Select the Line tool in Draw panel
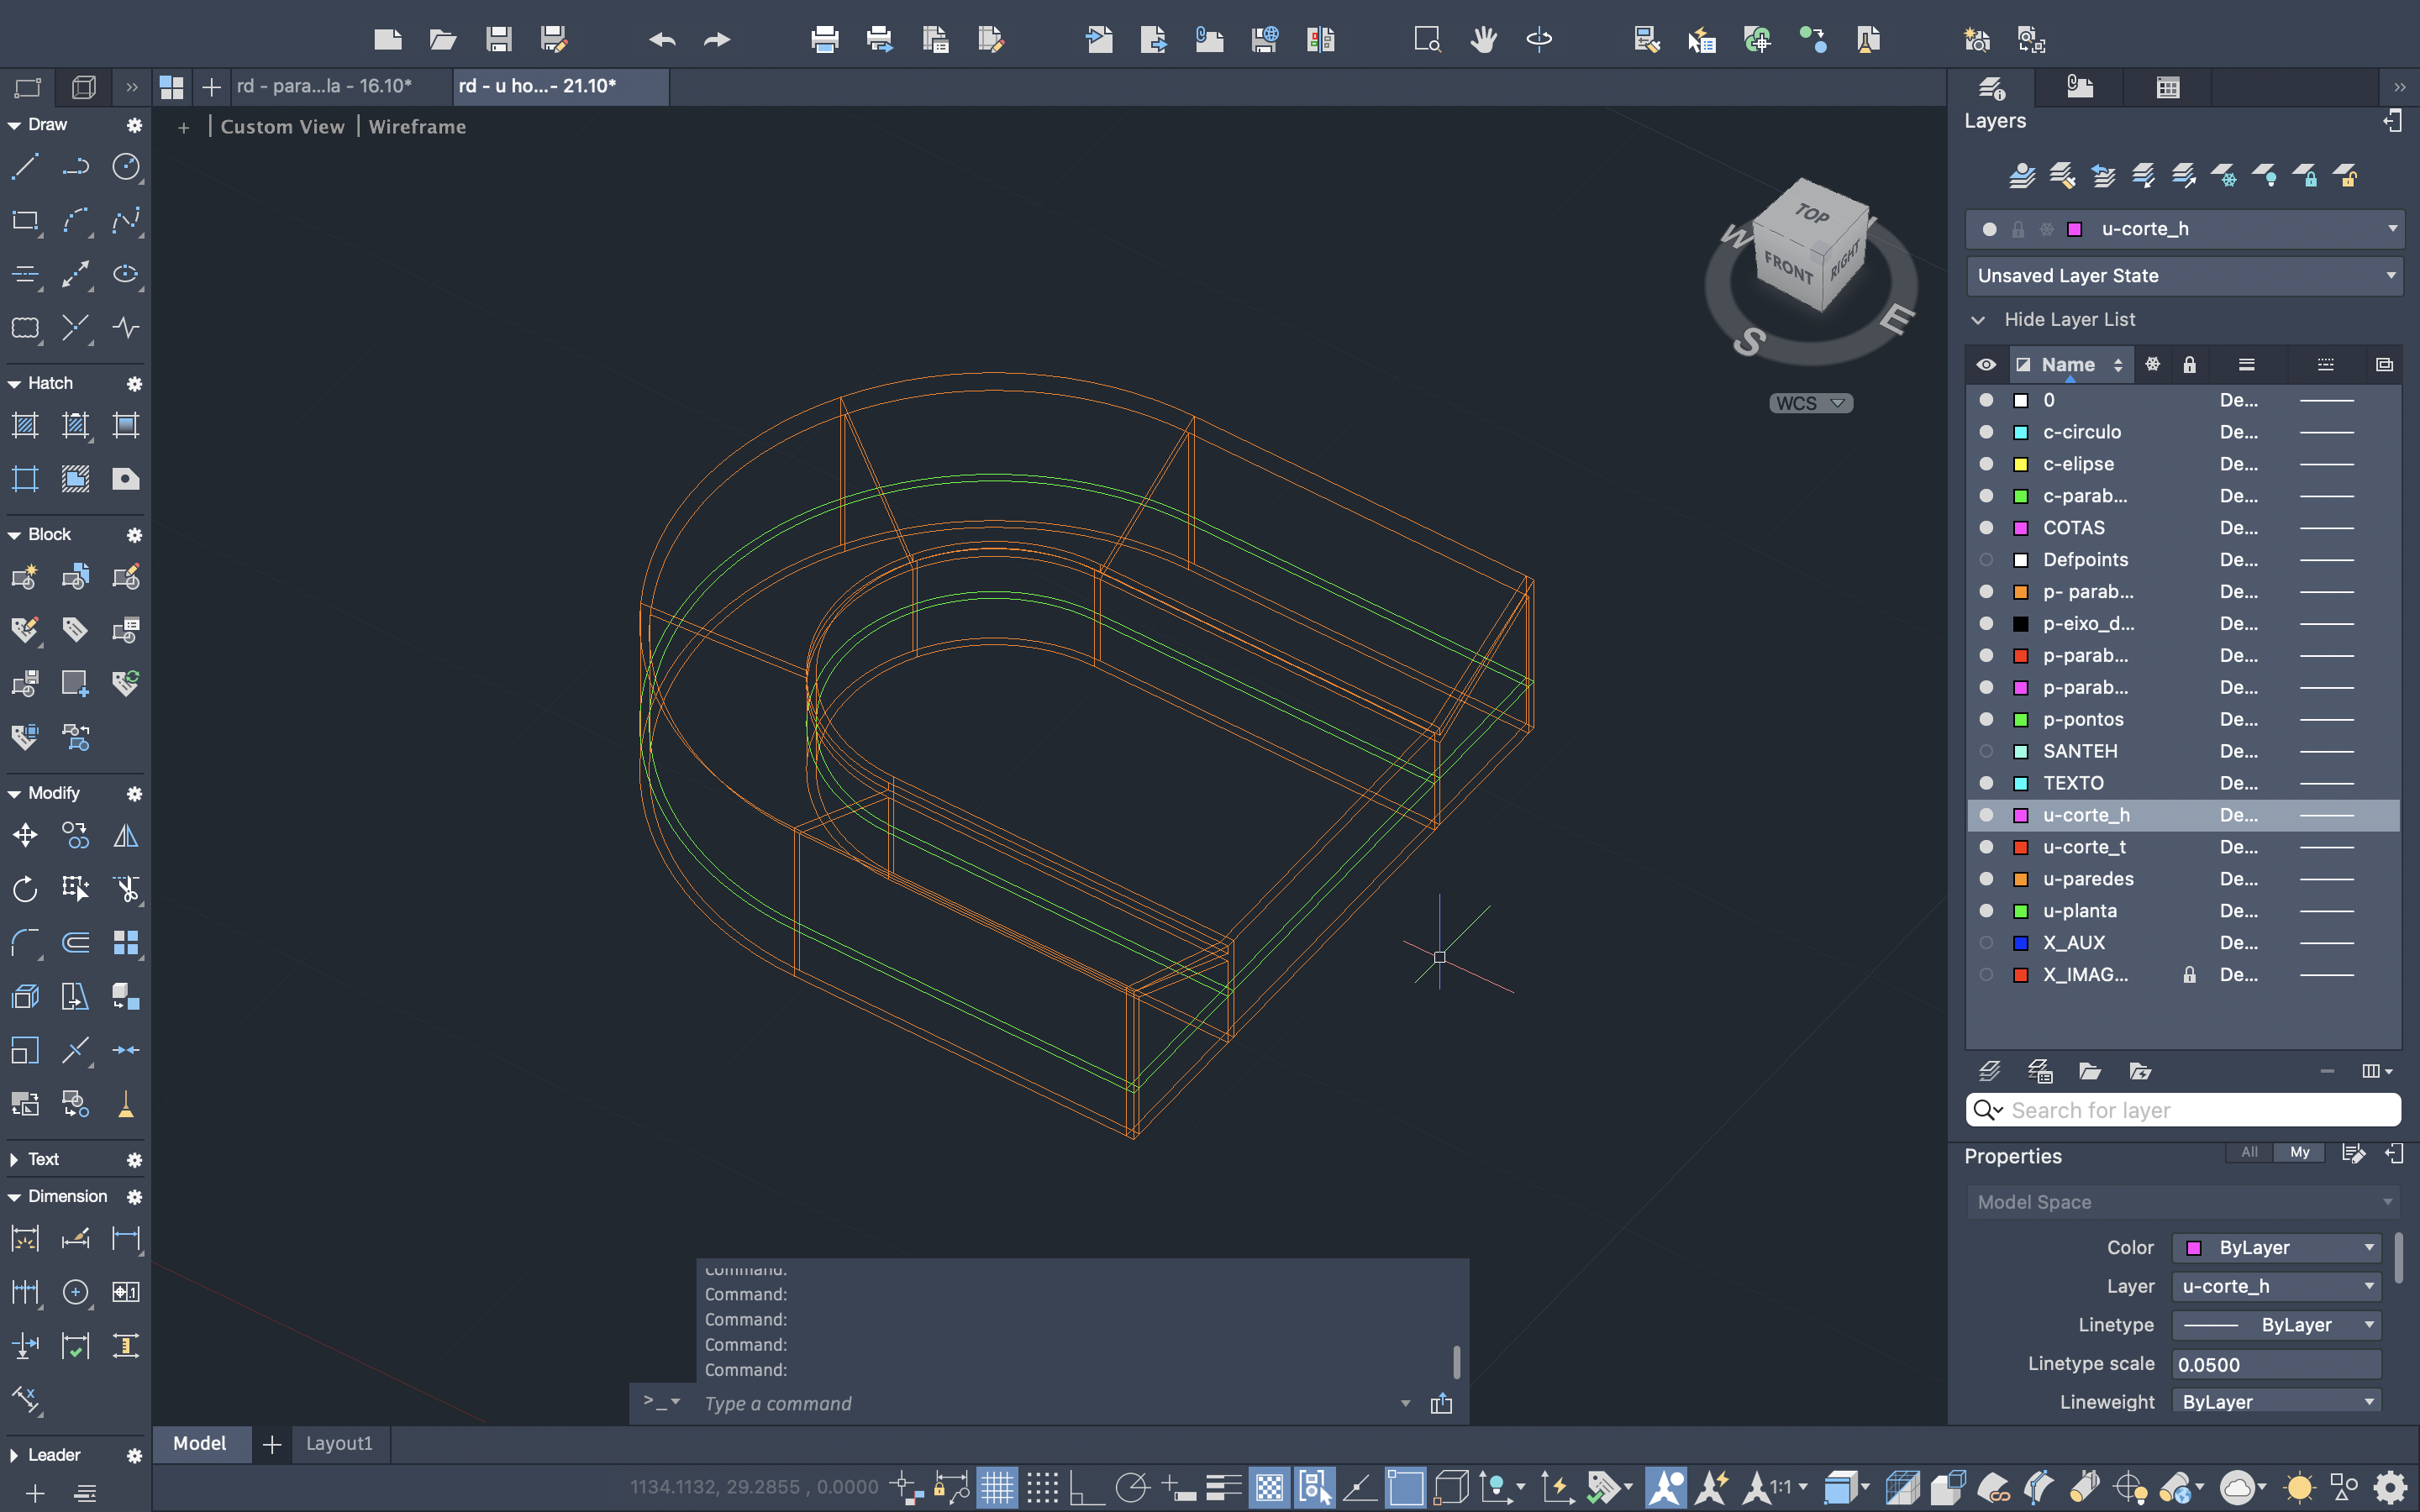2420x1512 pixels. pos(25,166)
